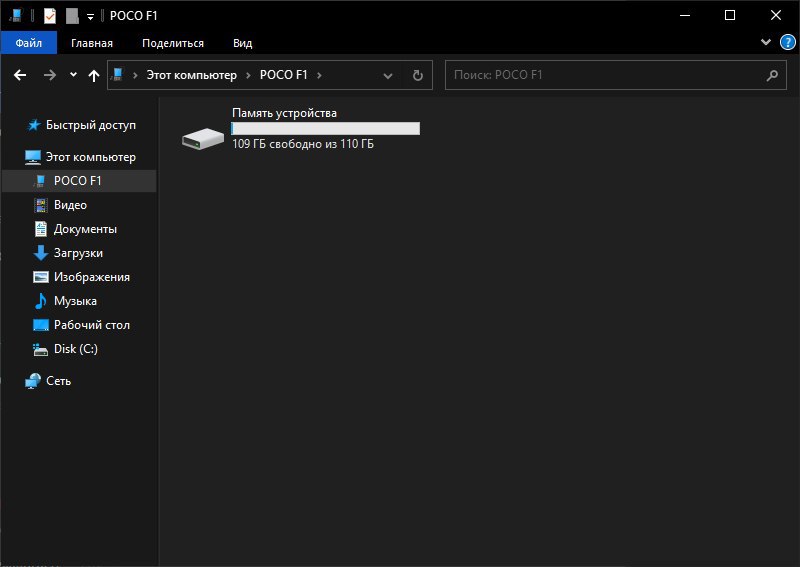Image resolution: width=800 pixels, height=567 pixels.
Task: Select Disk (C:) in the sidebar
Action: click(x=76, y=349)
